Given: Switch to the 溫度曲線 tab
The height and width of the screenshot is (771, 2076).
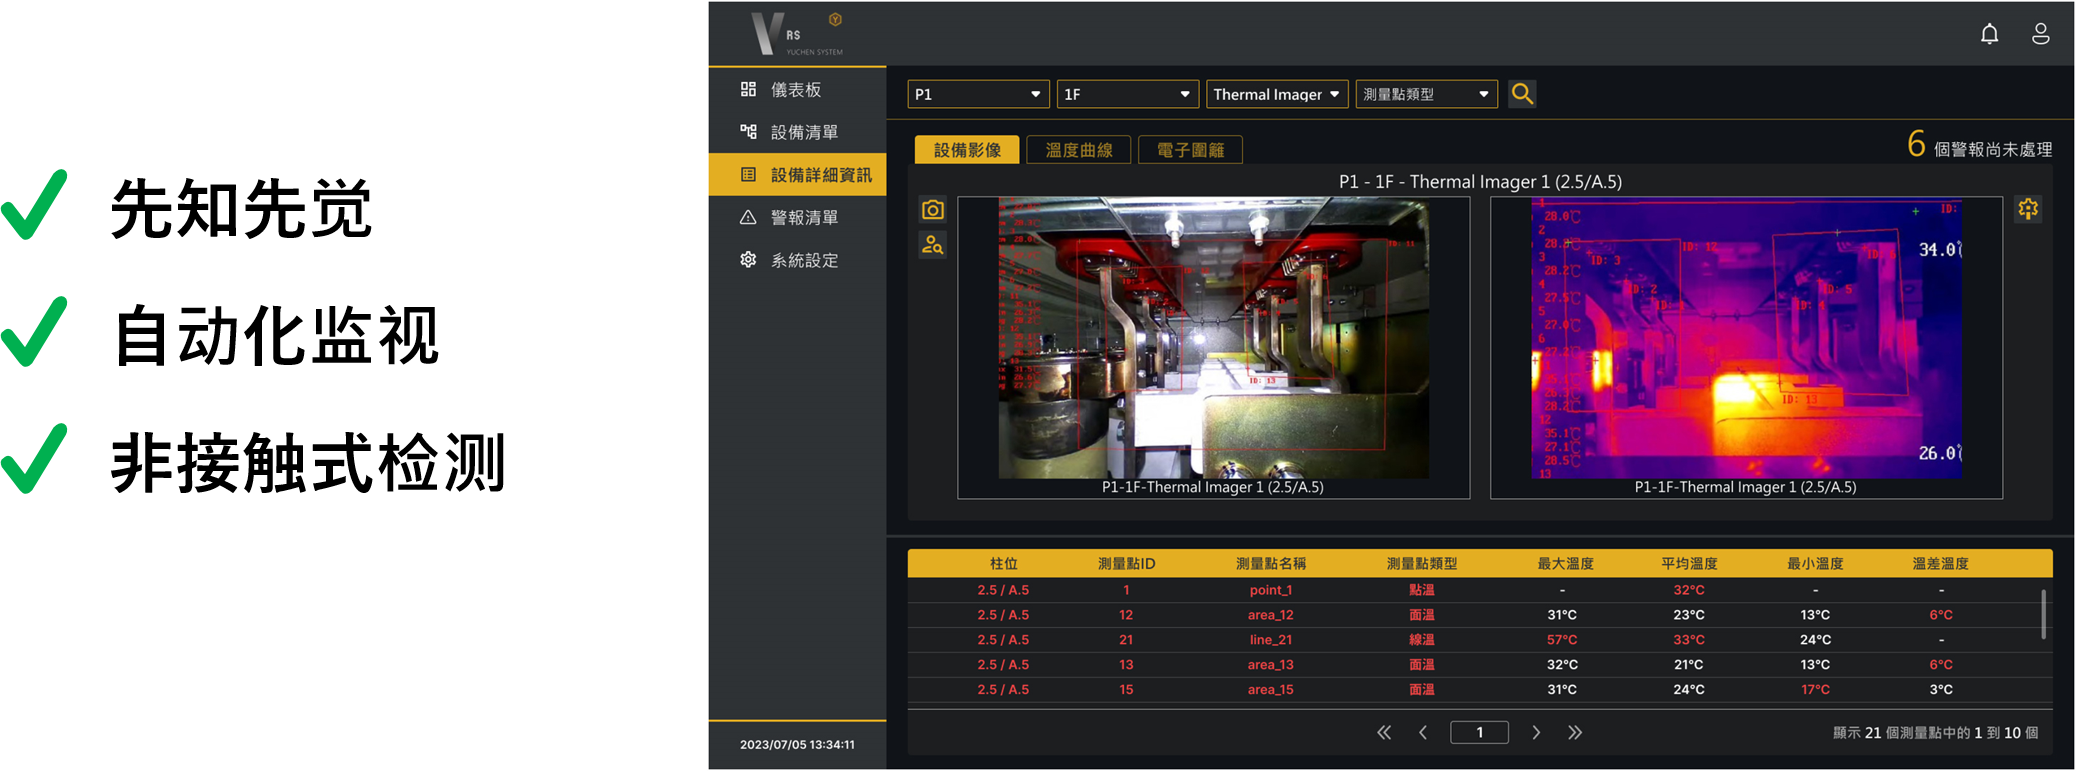Looking at the screenshot, I should (x=1078, y=150).
